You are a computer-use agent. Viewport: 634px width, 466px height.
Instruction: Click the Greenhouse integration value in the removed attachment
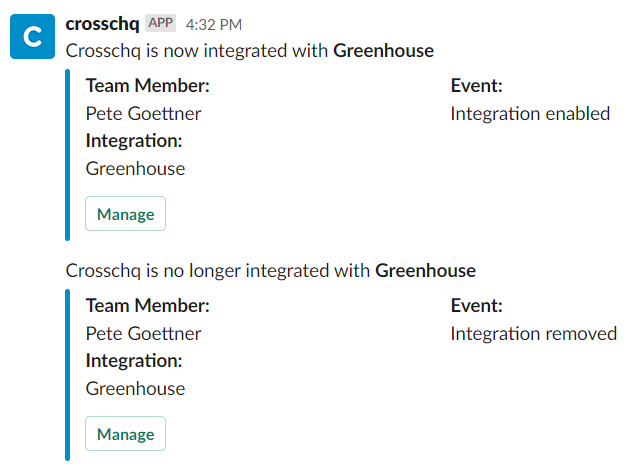pyautogui.click(x=135, y=389)
